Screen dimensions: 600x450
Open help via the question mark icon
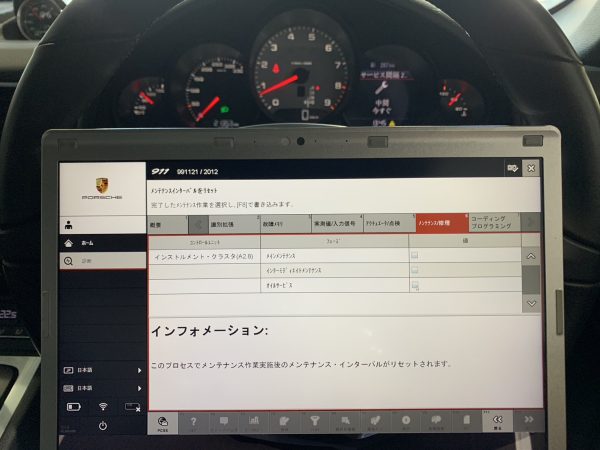[x=193, y=422]
